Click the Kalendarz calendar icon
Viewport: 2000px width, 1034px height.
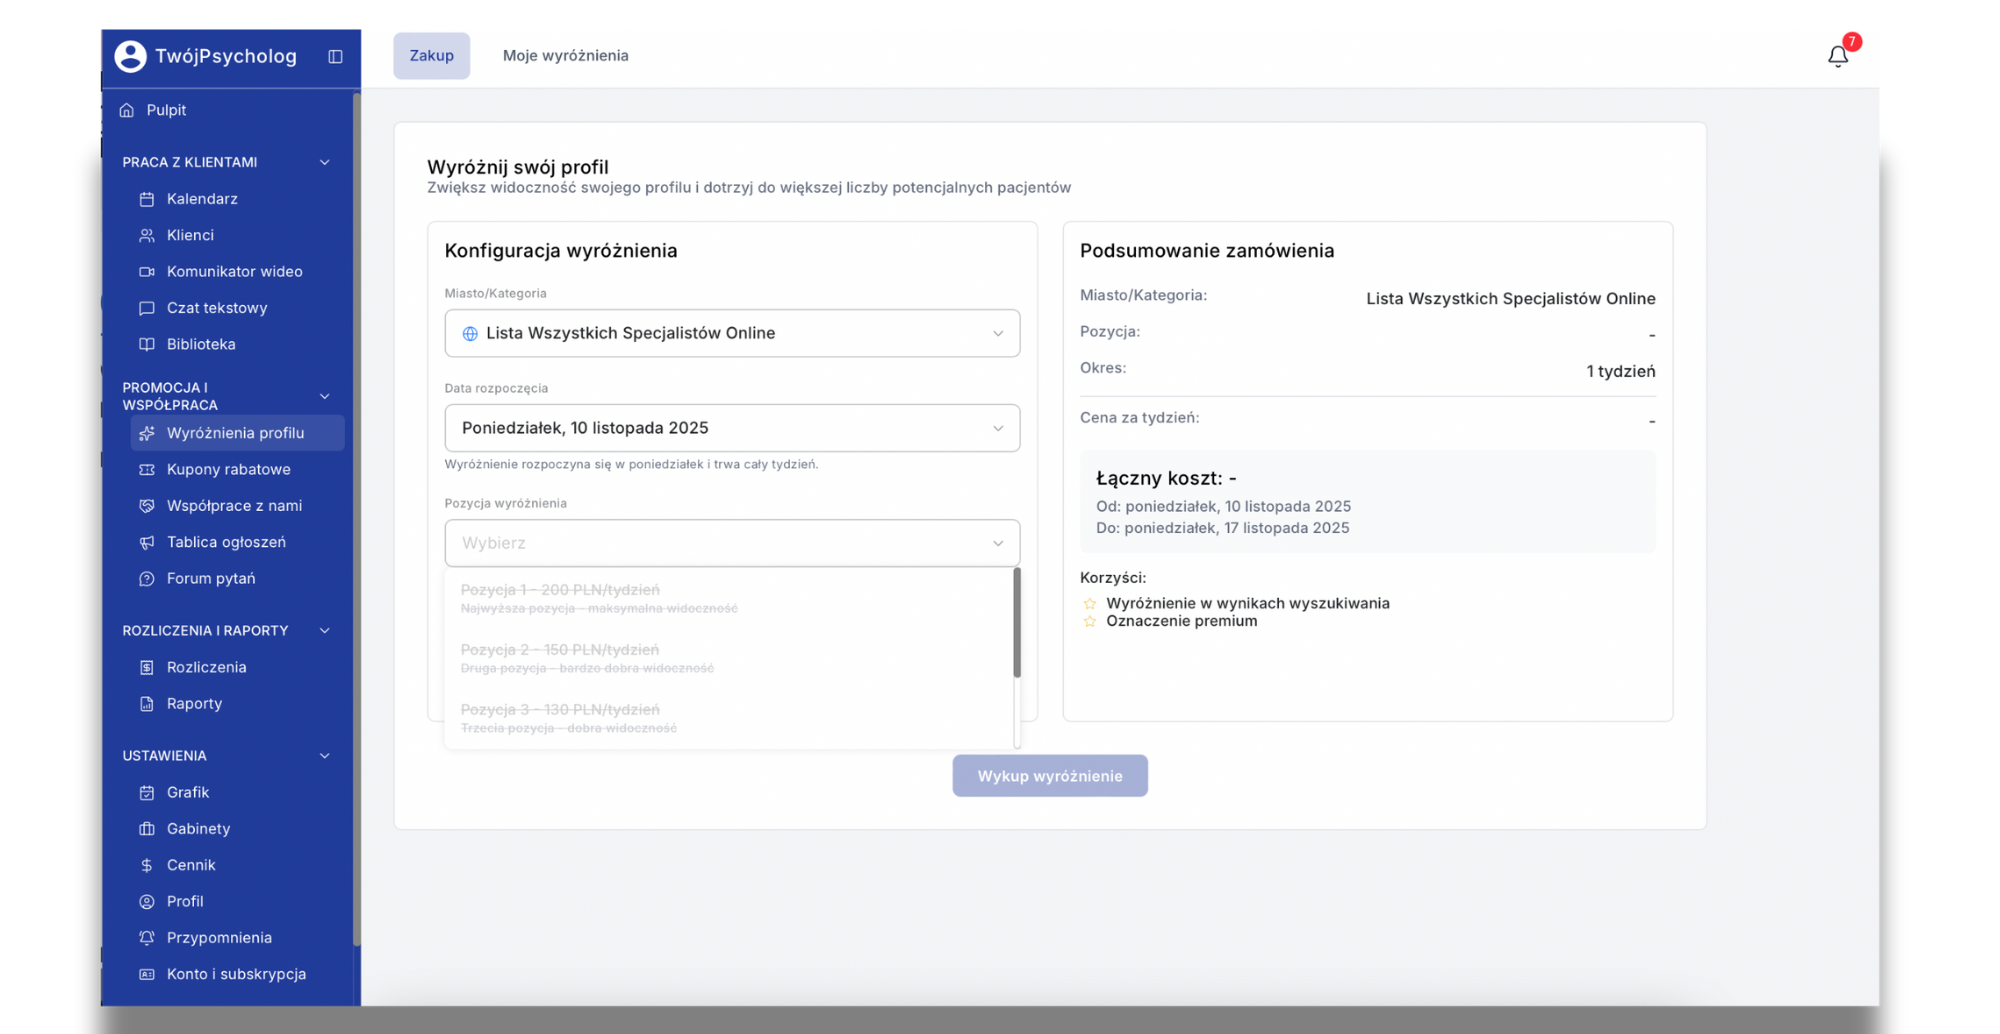(147, 199)
